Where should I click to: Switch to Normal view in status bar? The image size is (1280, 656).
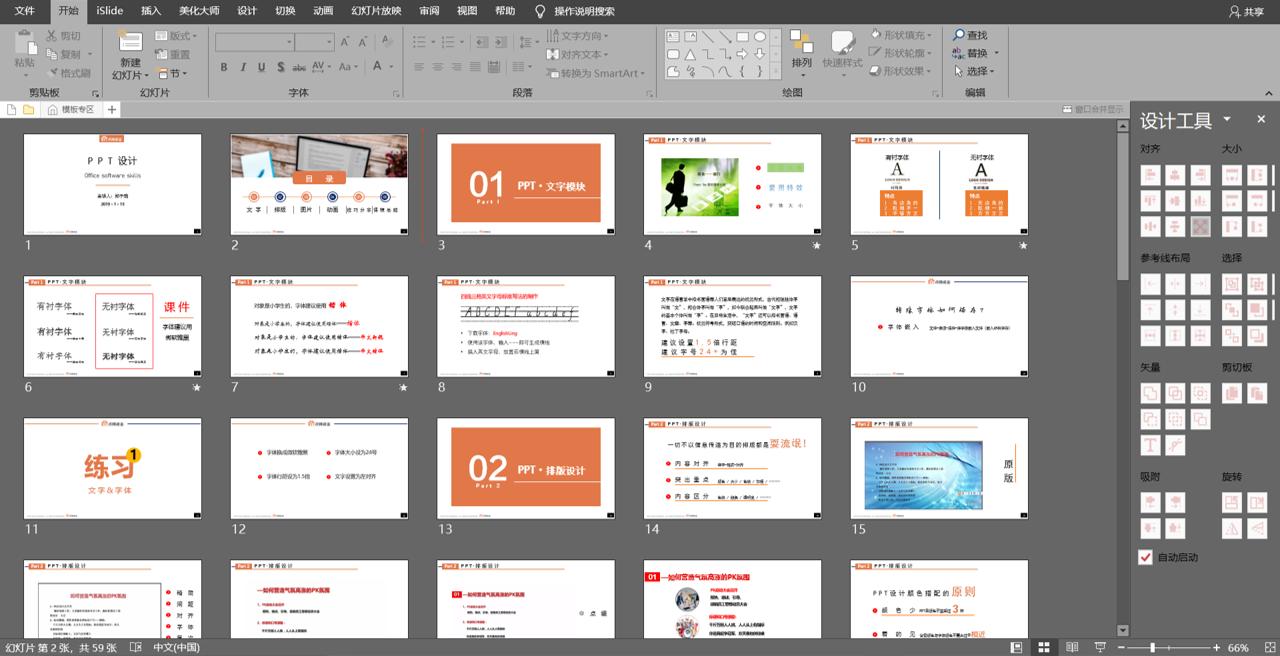point(1016,648)
